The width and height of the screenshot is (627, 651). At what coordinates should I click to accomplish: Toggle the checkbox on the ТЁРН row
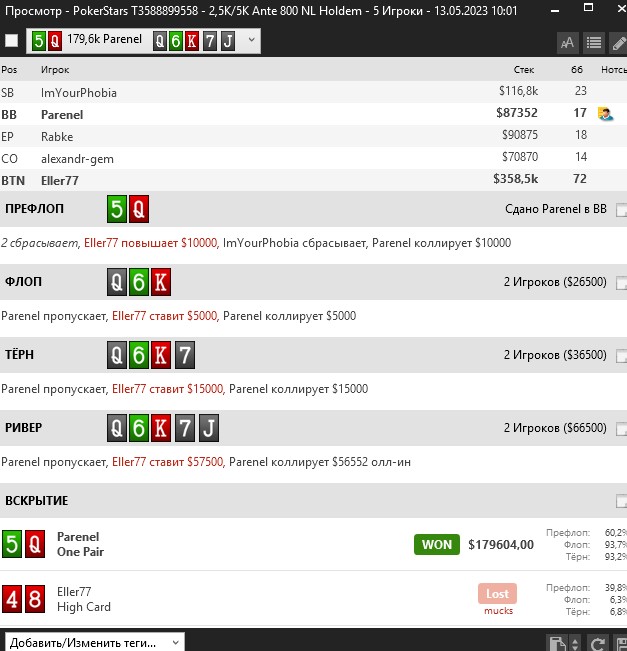(x=621, y=356)
